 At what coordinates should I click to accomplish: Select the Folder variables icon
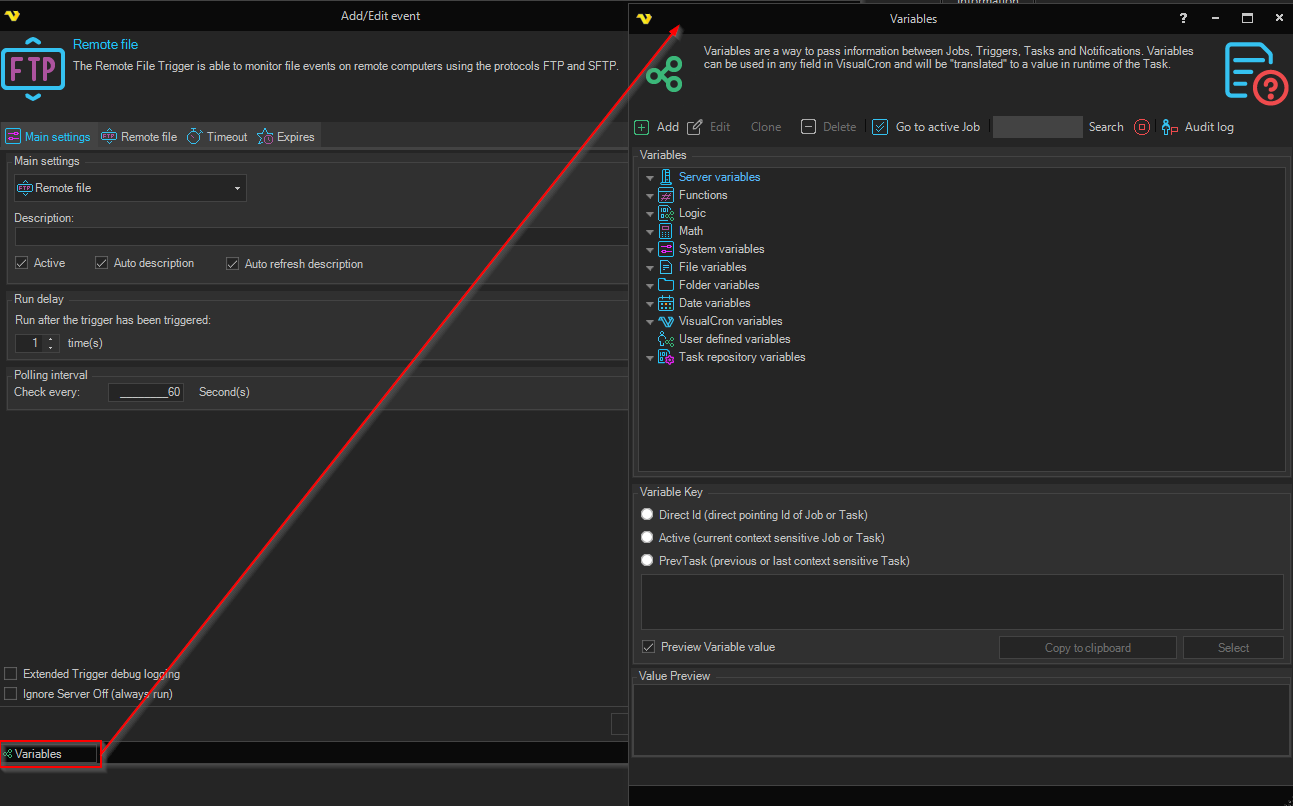pyautogui.click(x=666, y=285)
